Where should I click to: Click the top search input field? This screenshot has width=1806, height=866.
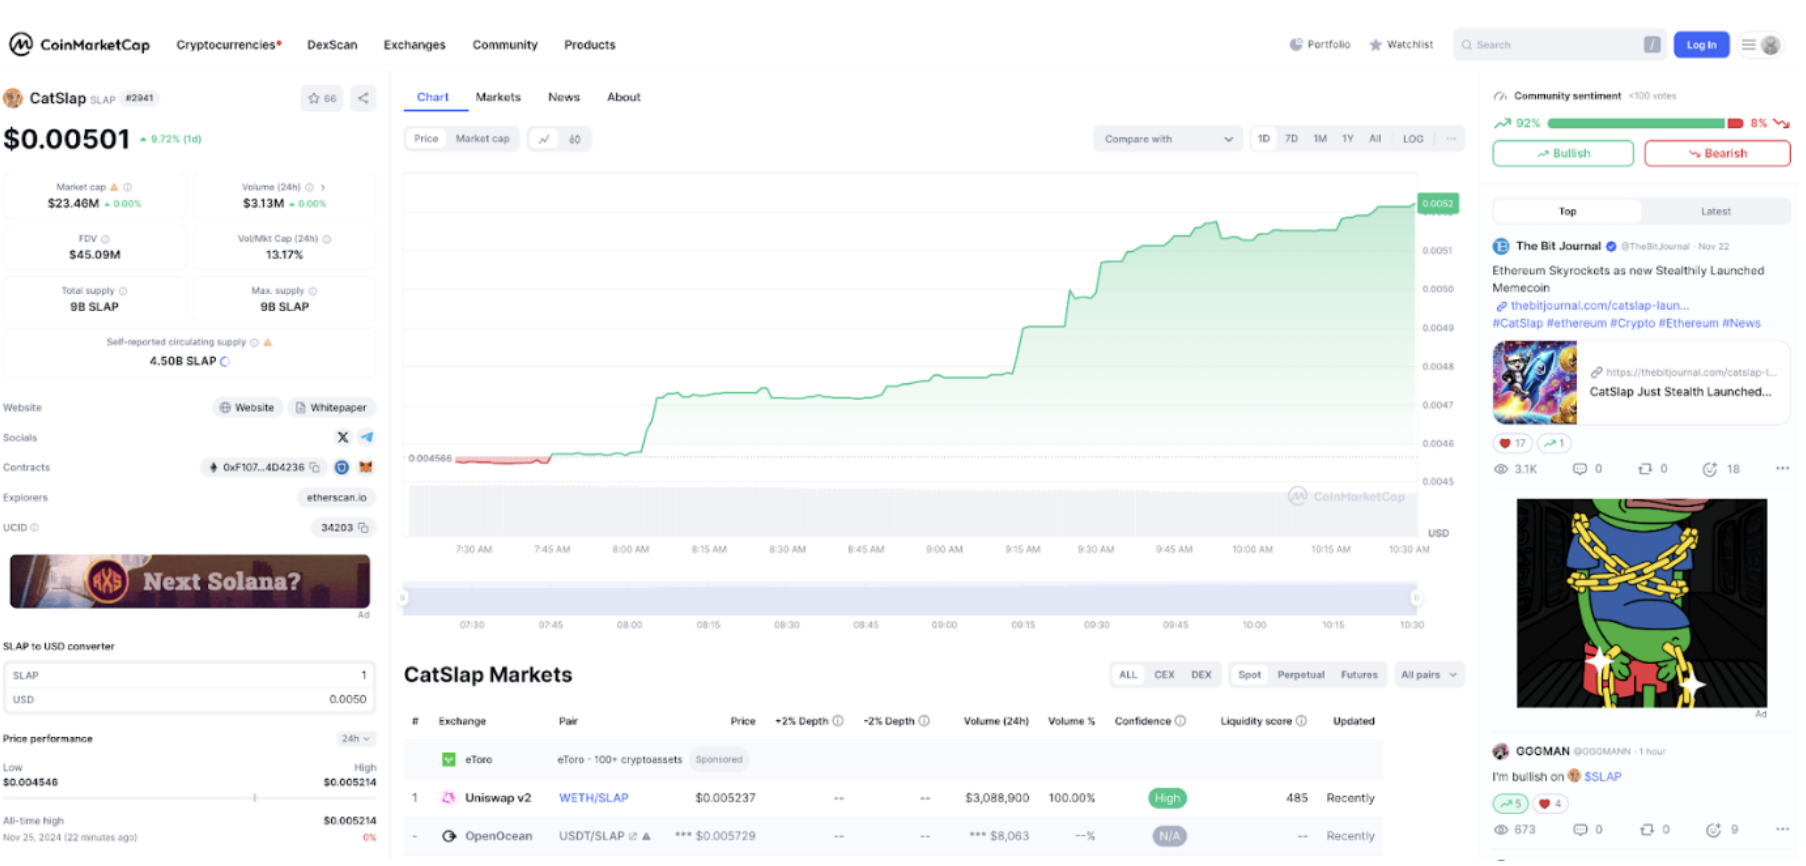coord(1549,45)
